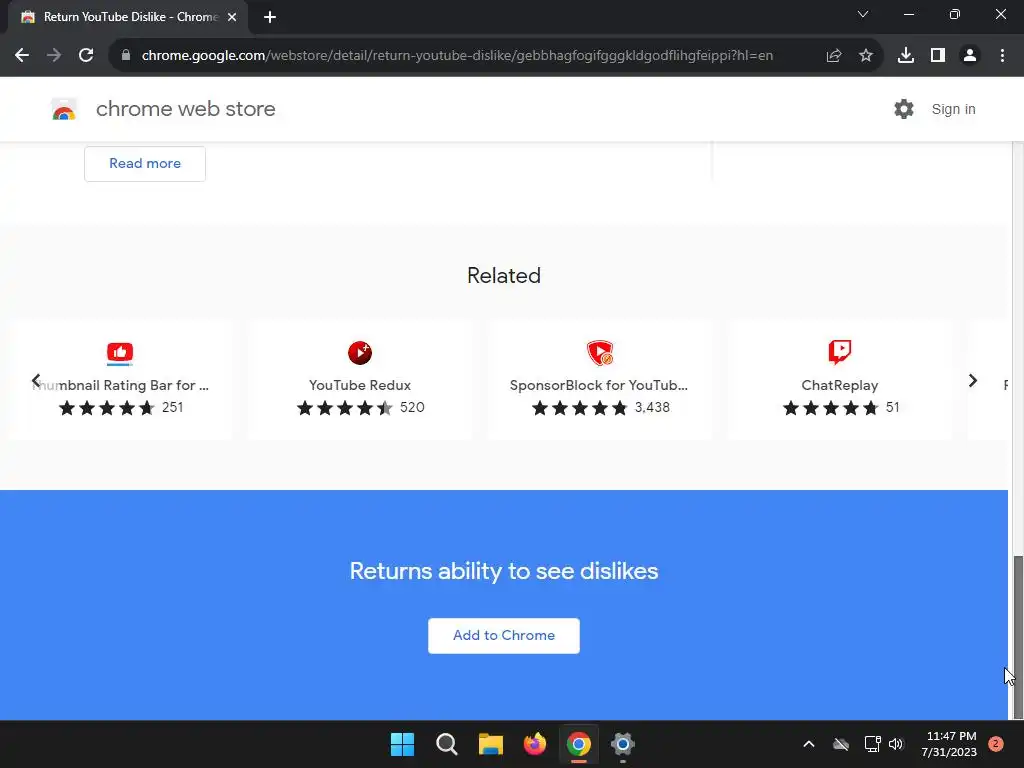The height and width of the screenshot is (768, 1024).
Task: Open the clock and date flyout
Action: (951, 744)
